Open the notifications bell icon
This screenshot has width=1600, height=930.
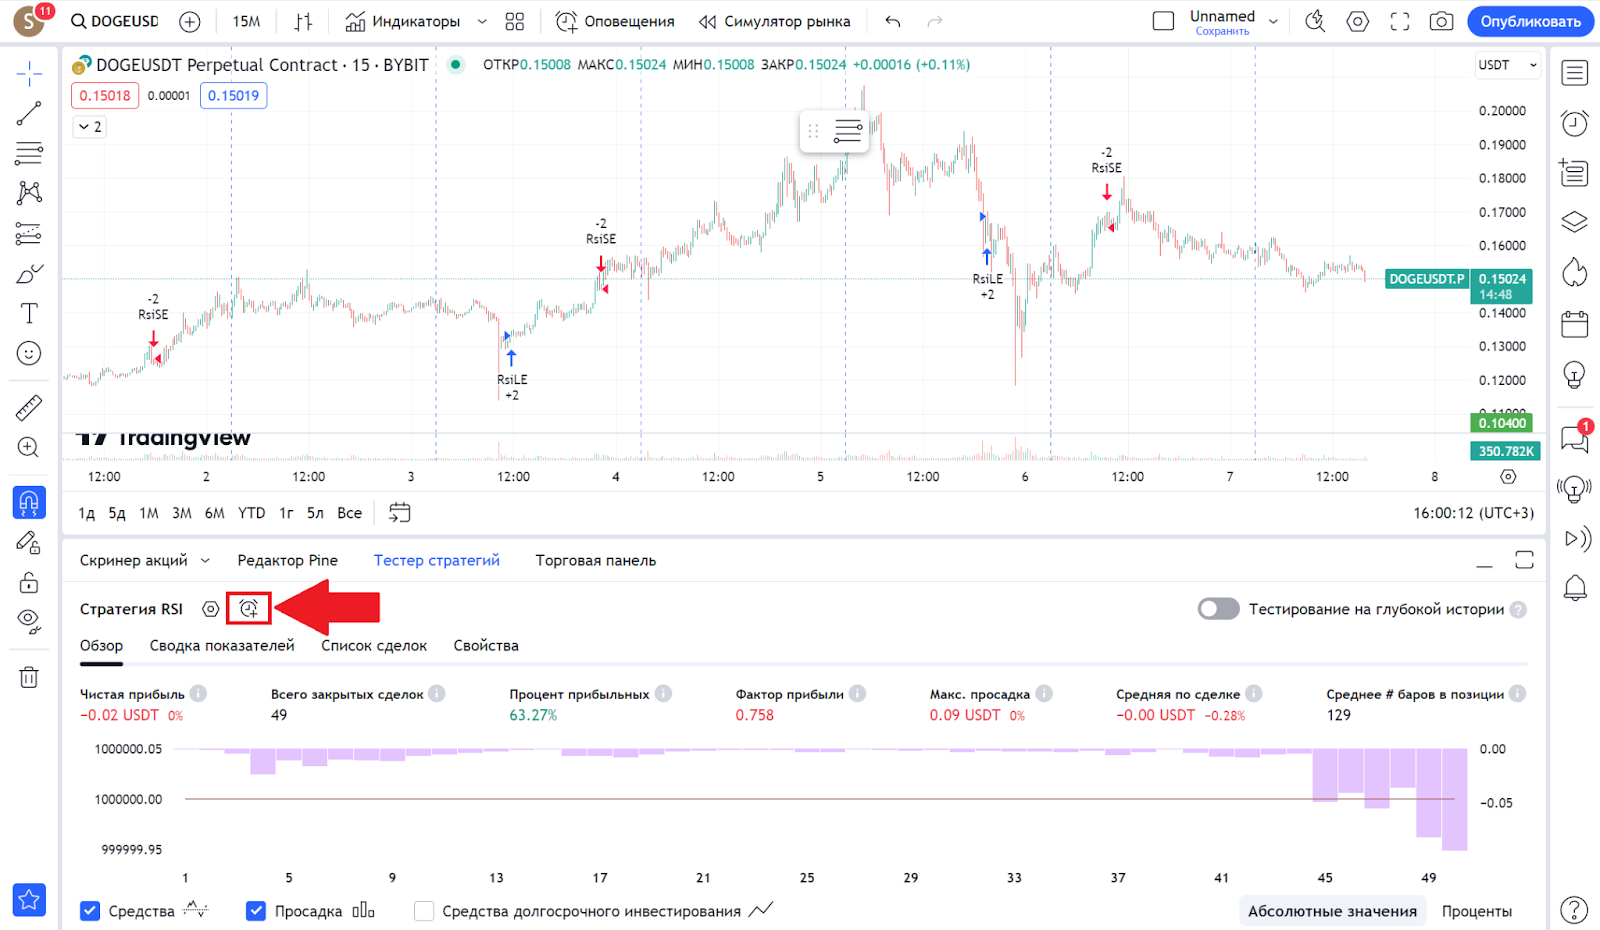tap(1575, 588)
